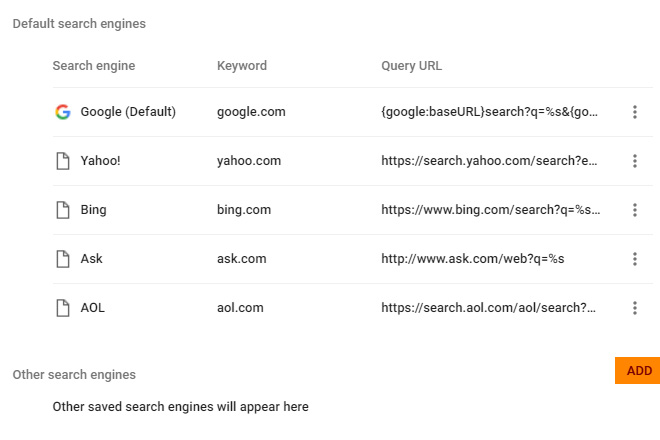Click the yahoo.com keyword text
The height and width of the screenshot is (440, 660).
[x=249, y=161]
